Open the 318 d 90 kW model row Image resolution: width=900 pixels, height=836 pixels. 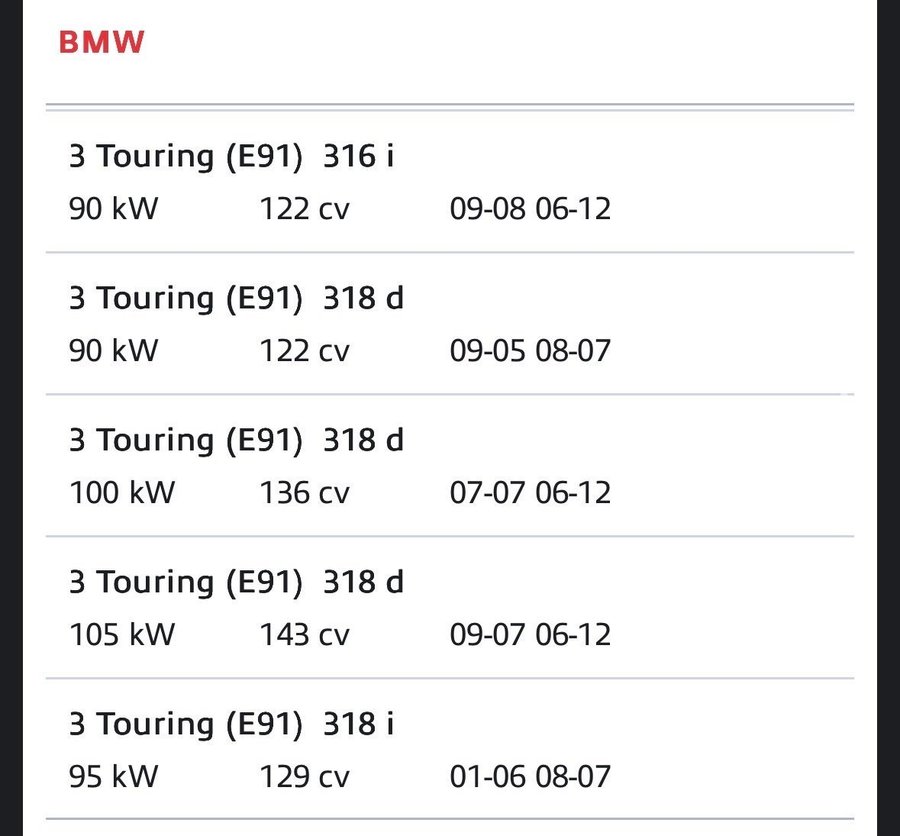236,298
